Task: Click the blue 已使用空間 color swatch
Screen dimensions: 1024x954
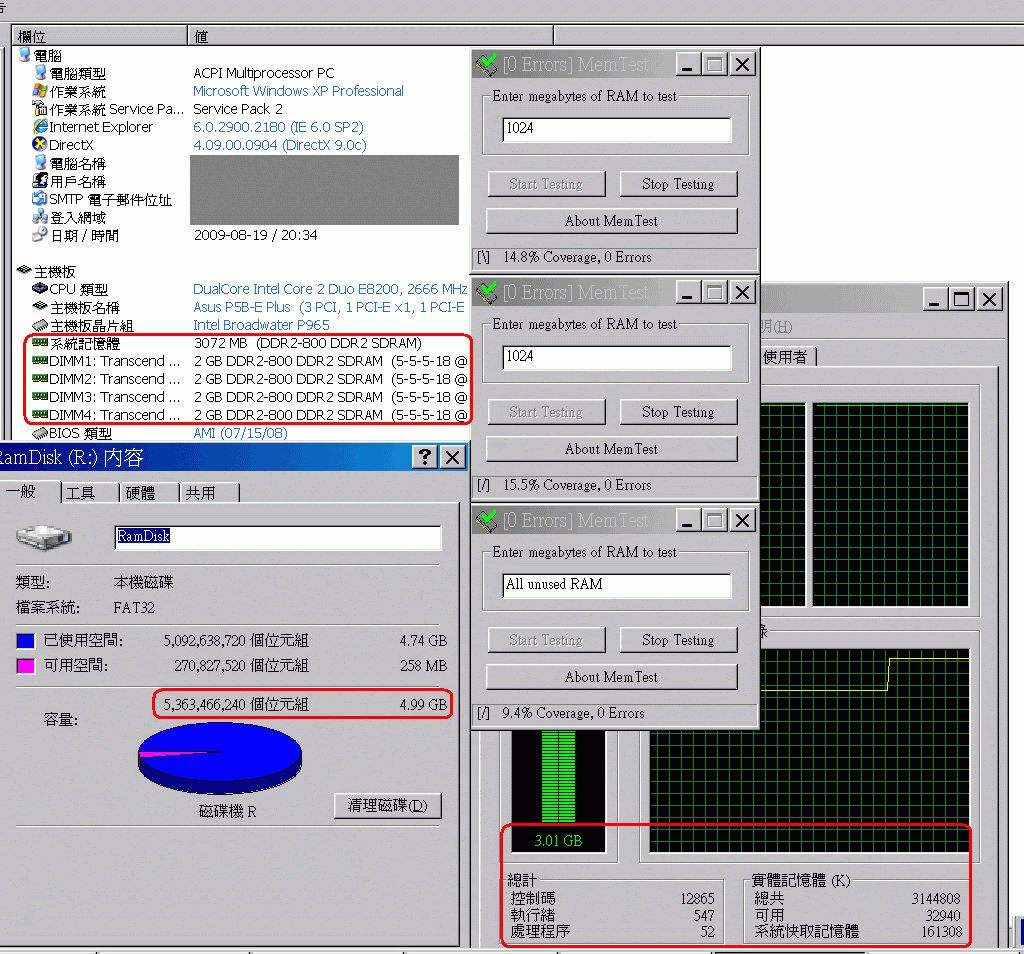Action: pyautogui.click(x=25, y=641)
